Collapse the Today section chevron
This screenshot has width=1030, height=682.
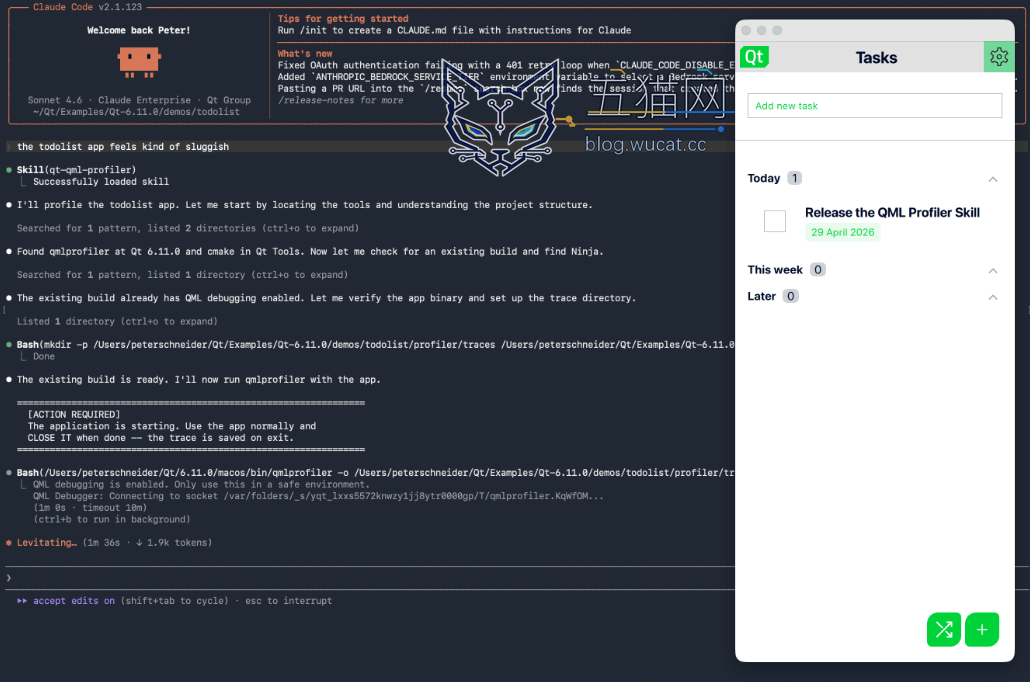coord(993,179)
